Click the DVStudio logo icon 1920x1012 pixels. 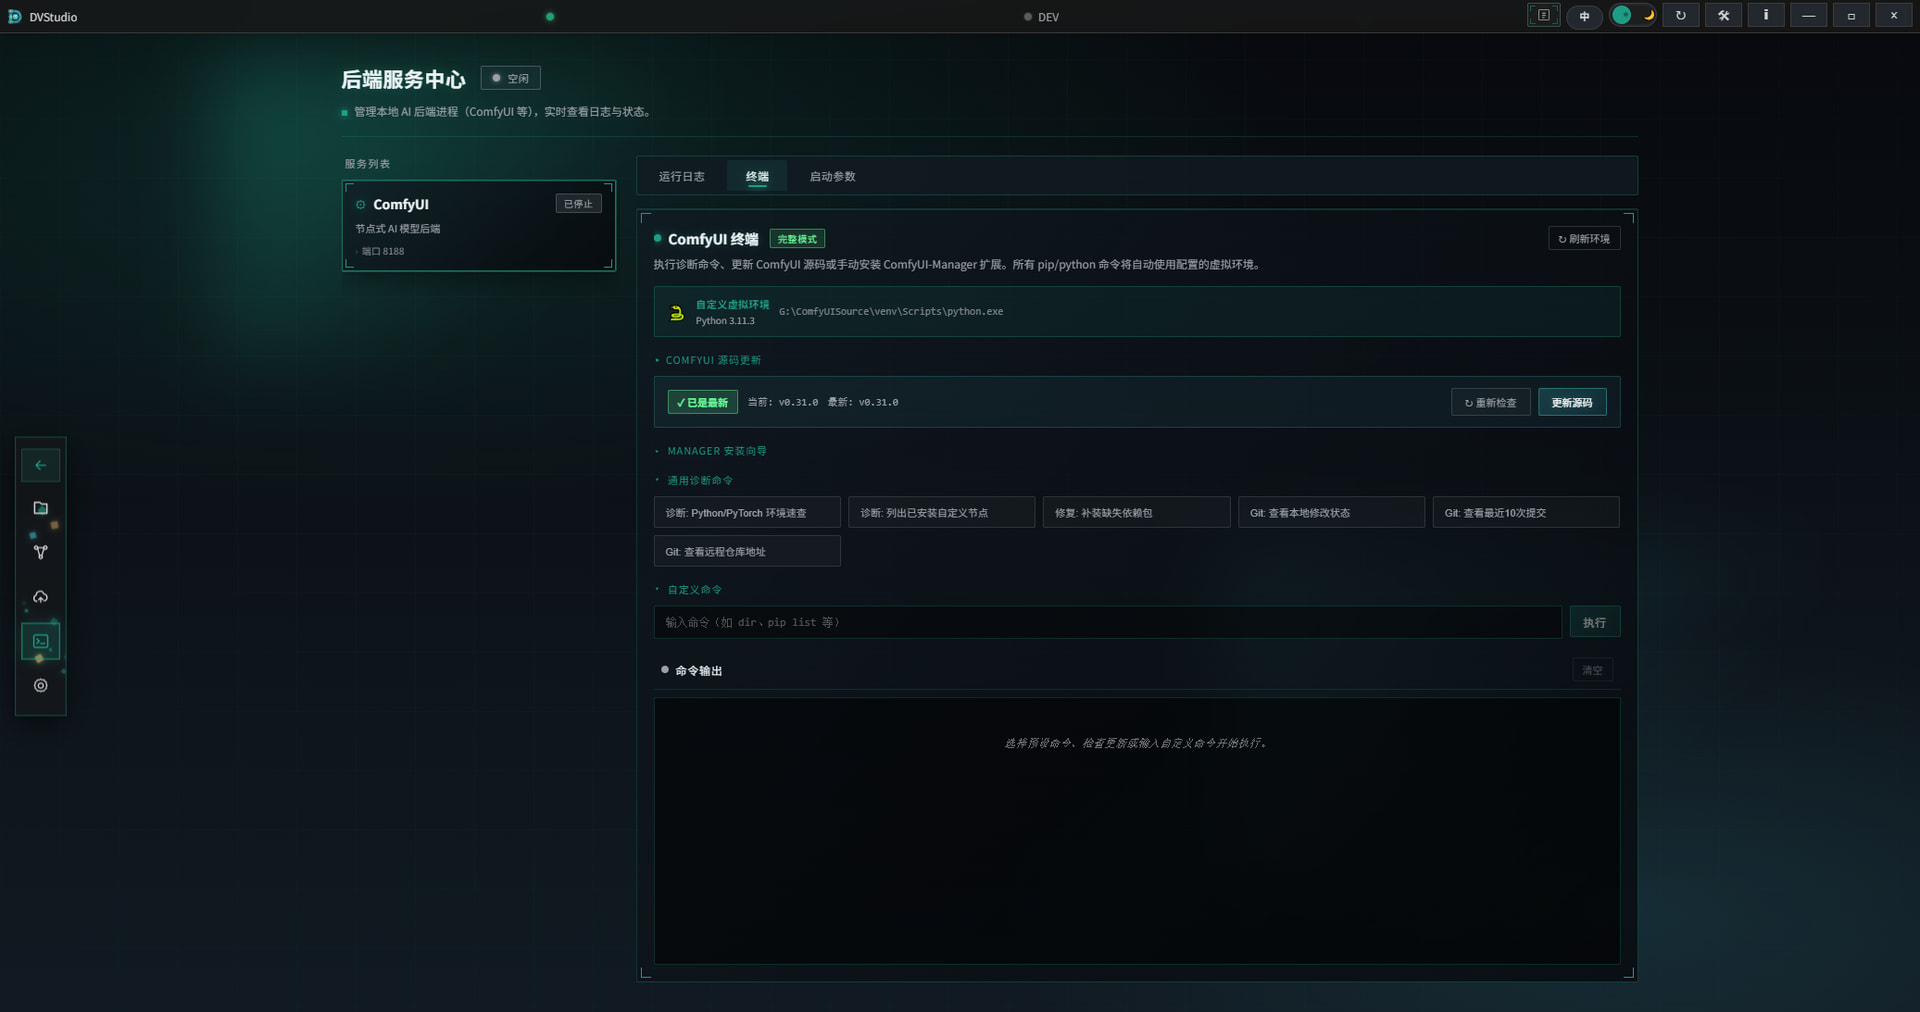coord(14,16)
